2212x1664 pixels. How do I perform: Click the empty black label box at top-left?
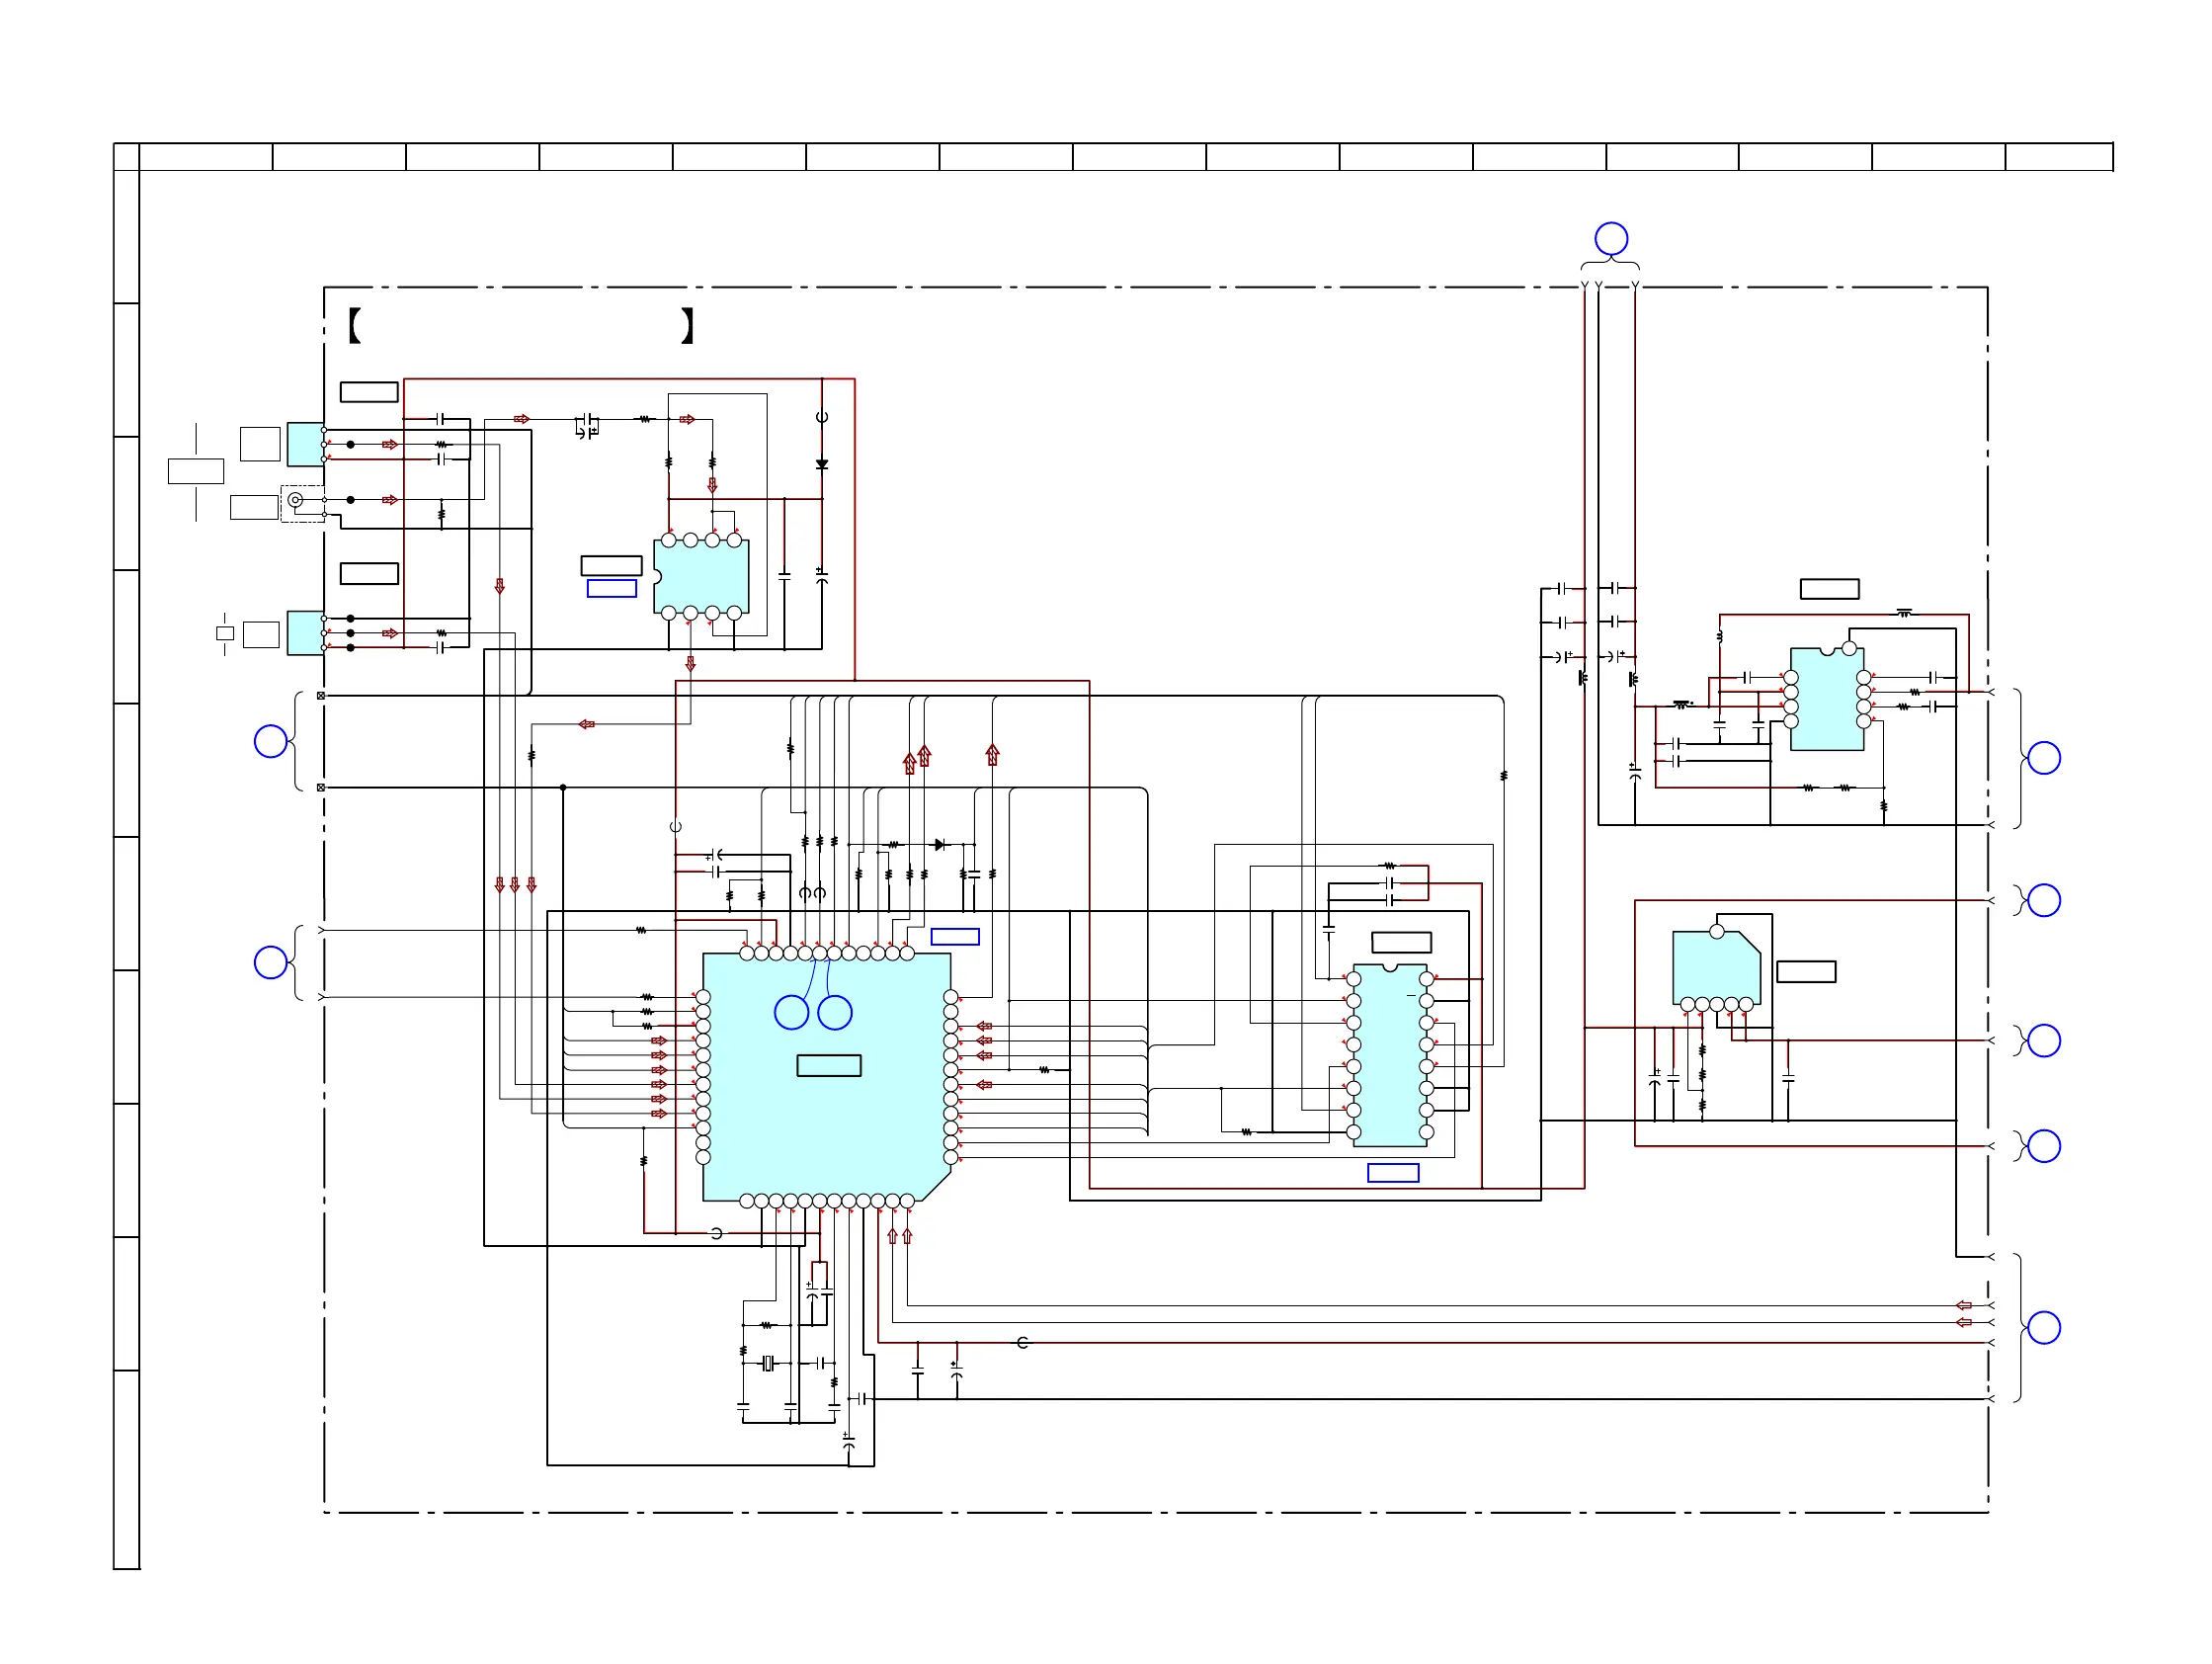pos(369,392)
